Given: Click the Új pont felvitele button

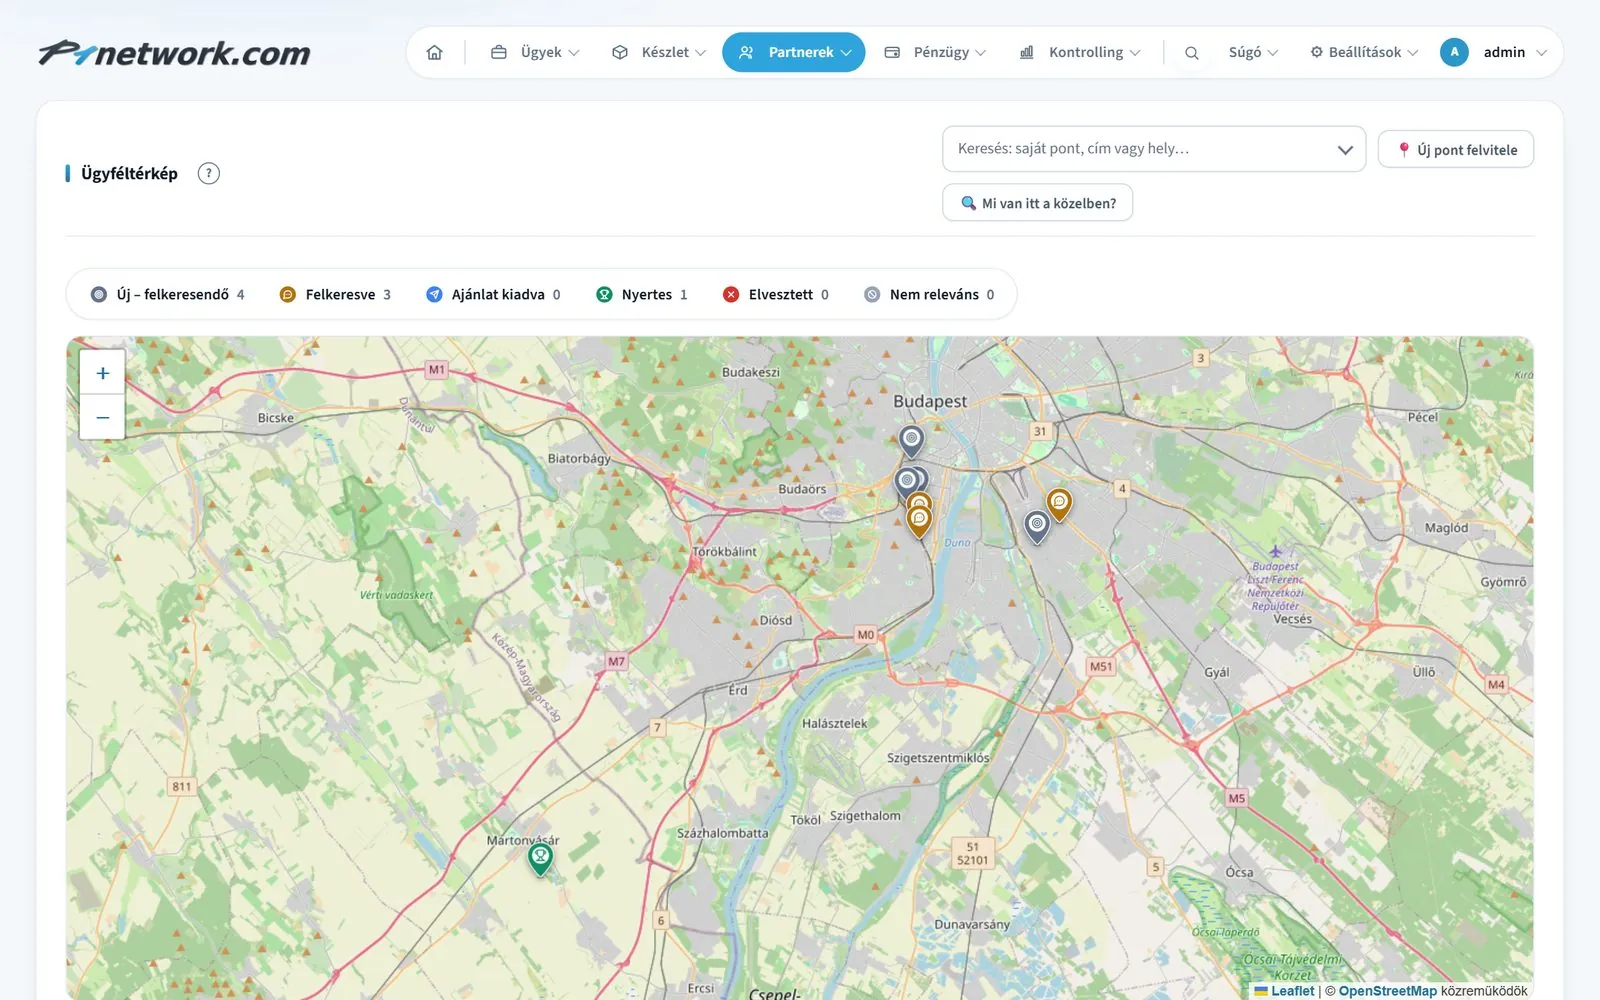Looking at the screenshot, I should tap(1456, 149).
